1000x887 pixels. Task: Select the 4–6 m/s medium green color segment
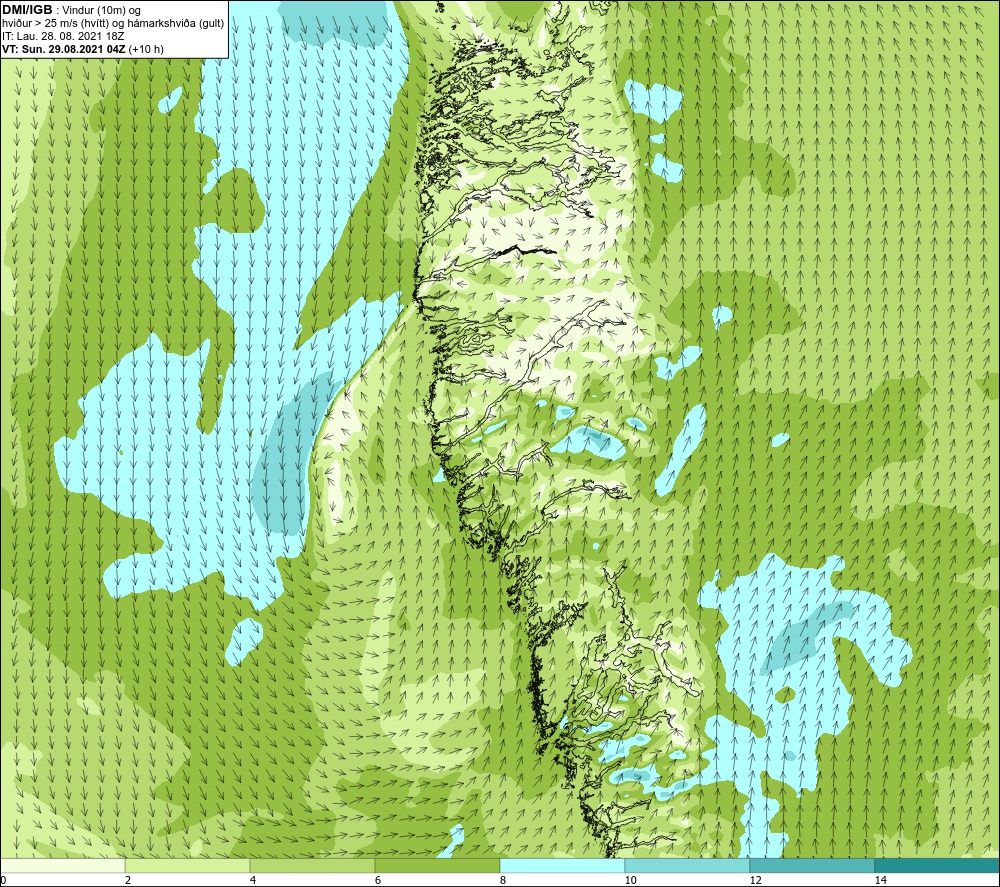tap(312, 866)
